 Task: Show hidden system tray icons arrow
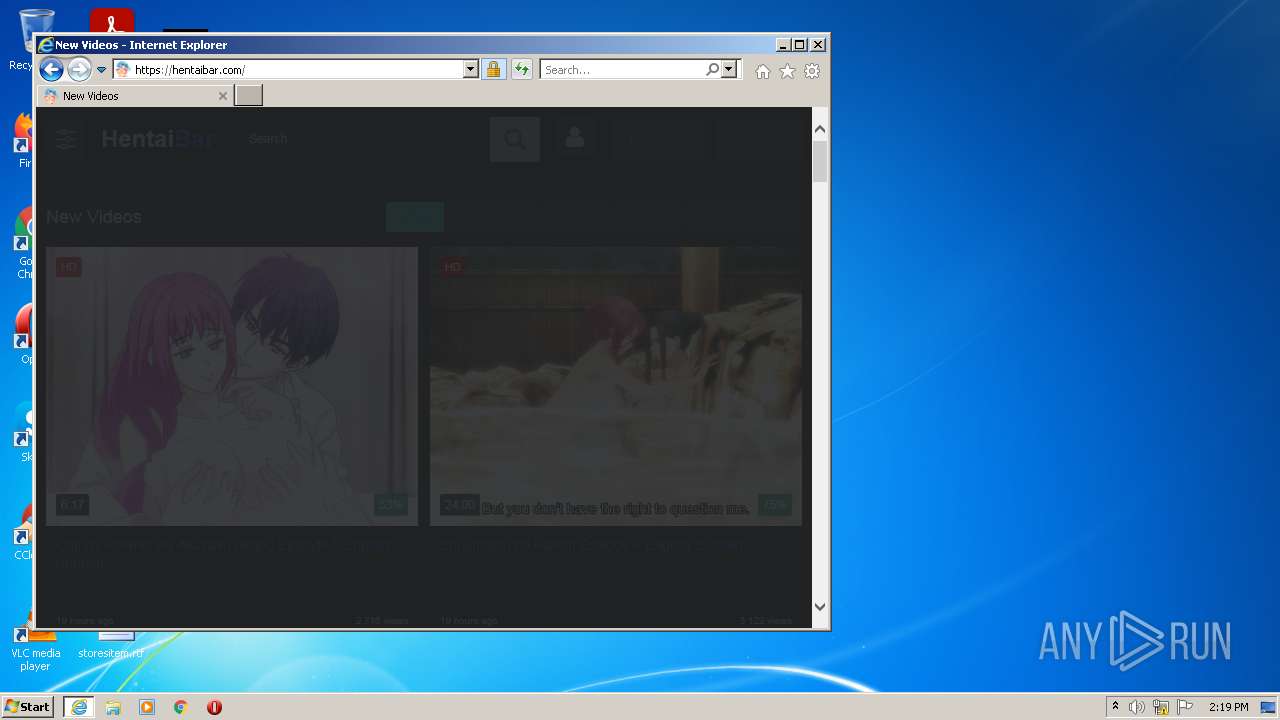(x=1115, y=707)
